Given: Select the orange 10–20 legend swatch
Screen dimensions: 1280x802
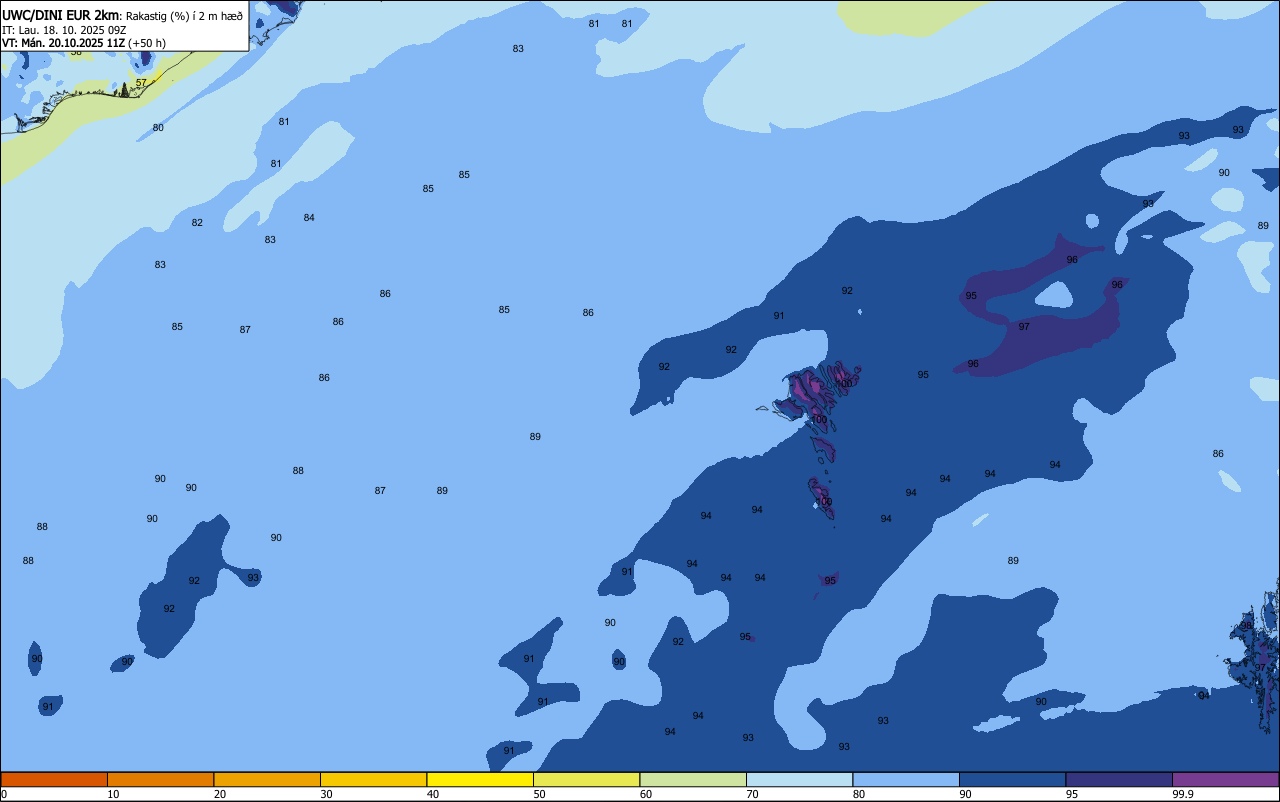Looking at the screenshot, I should (160, 779).
